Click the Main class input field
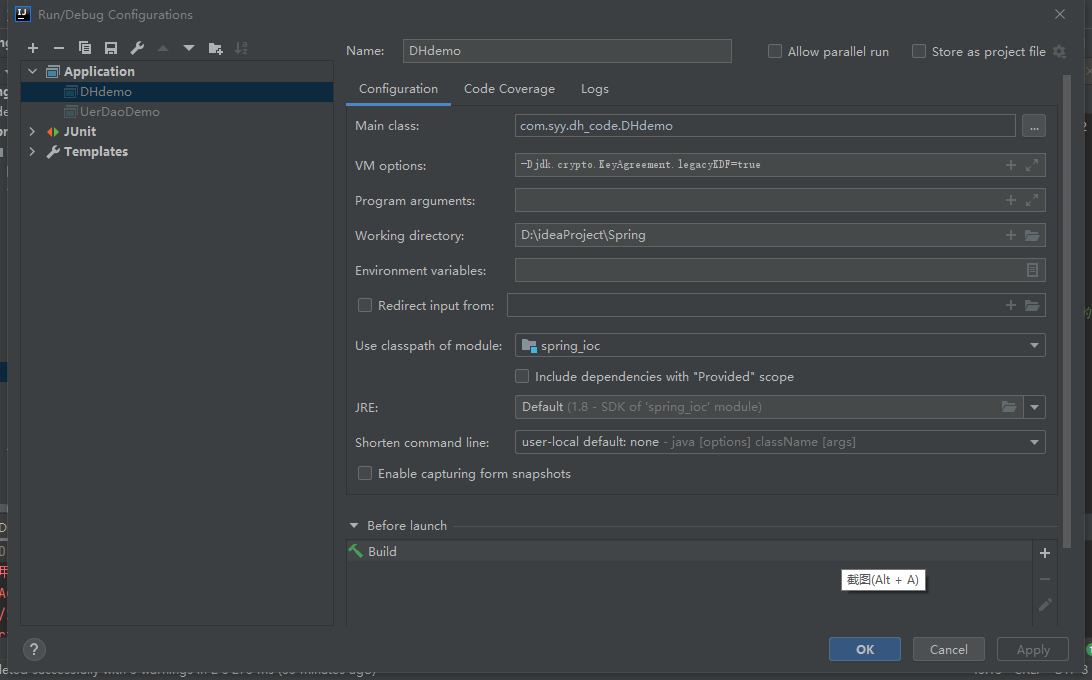This screenshot has height=680, width=1092. tap(765, 126)
